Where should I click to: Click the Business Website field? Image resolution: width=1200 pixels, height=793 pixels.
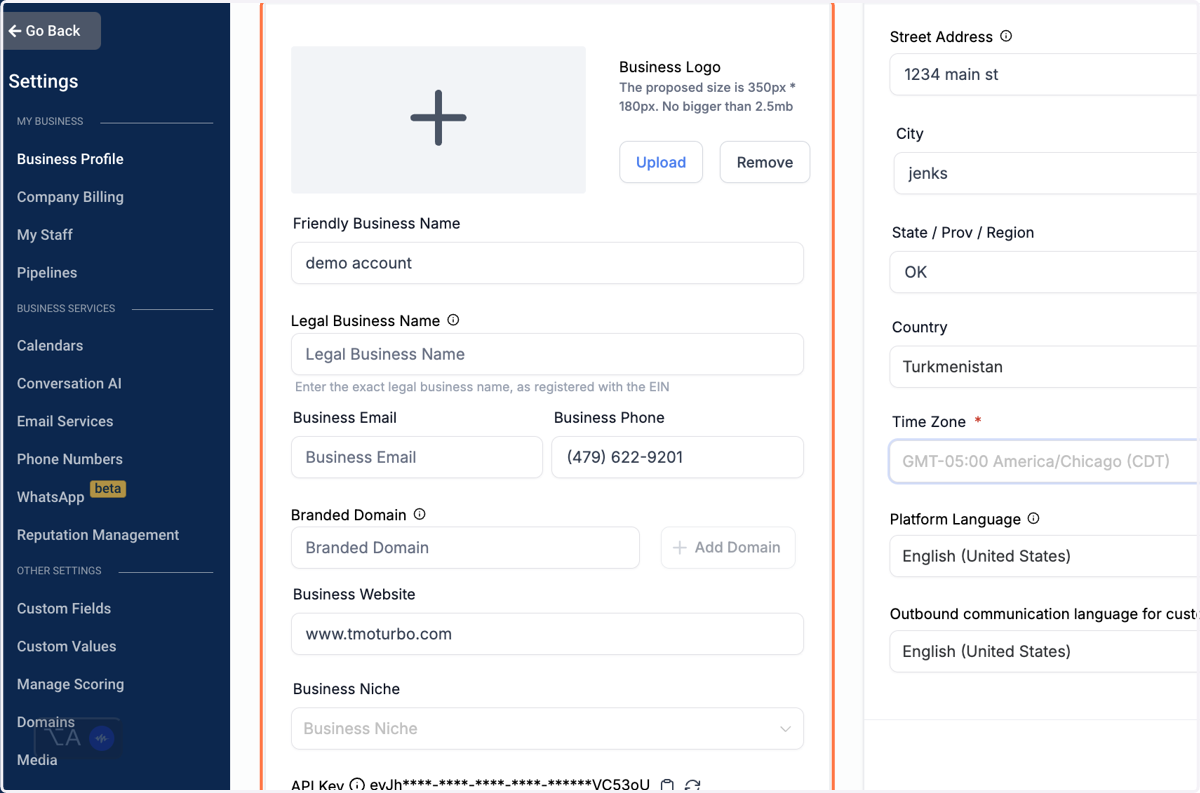tap(547, 634)
